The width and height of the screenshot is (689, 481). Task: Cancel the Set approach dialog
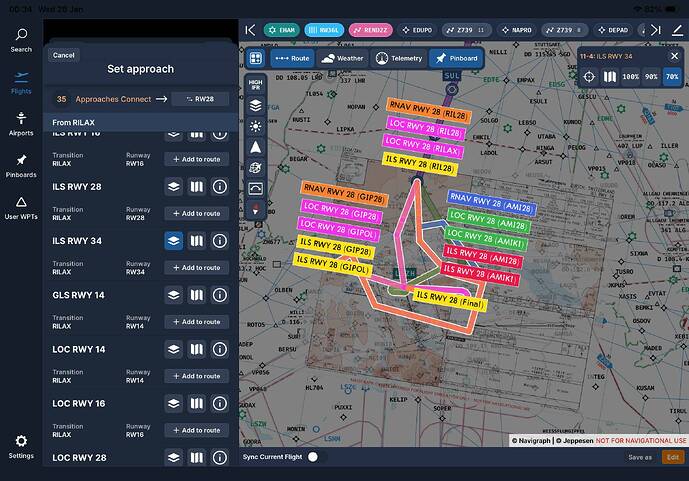[x=64, y=55]
